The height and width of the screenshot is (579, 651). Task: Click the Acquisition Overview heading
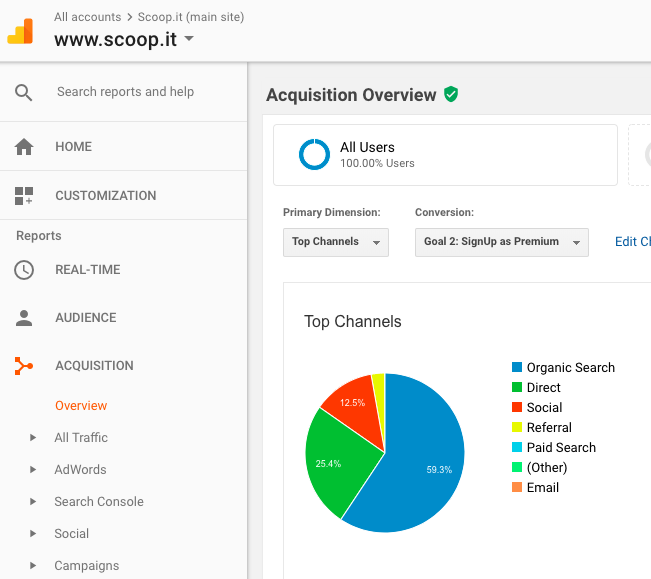tap(351, 95)
